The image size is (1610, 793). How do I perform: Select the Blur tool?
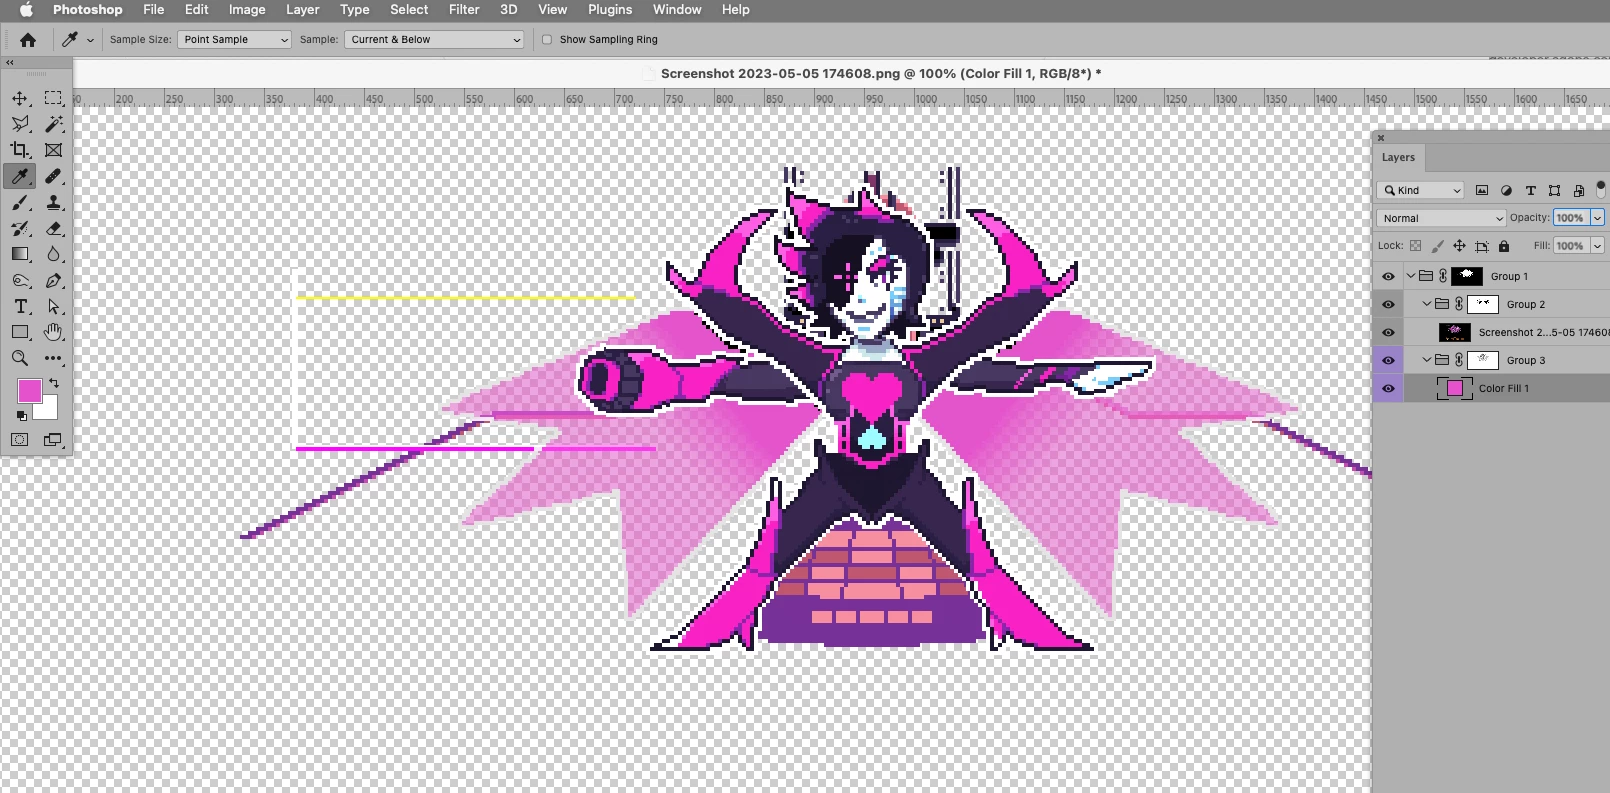[x=54, y=254]
